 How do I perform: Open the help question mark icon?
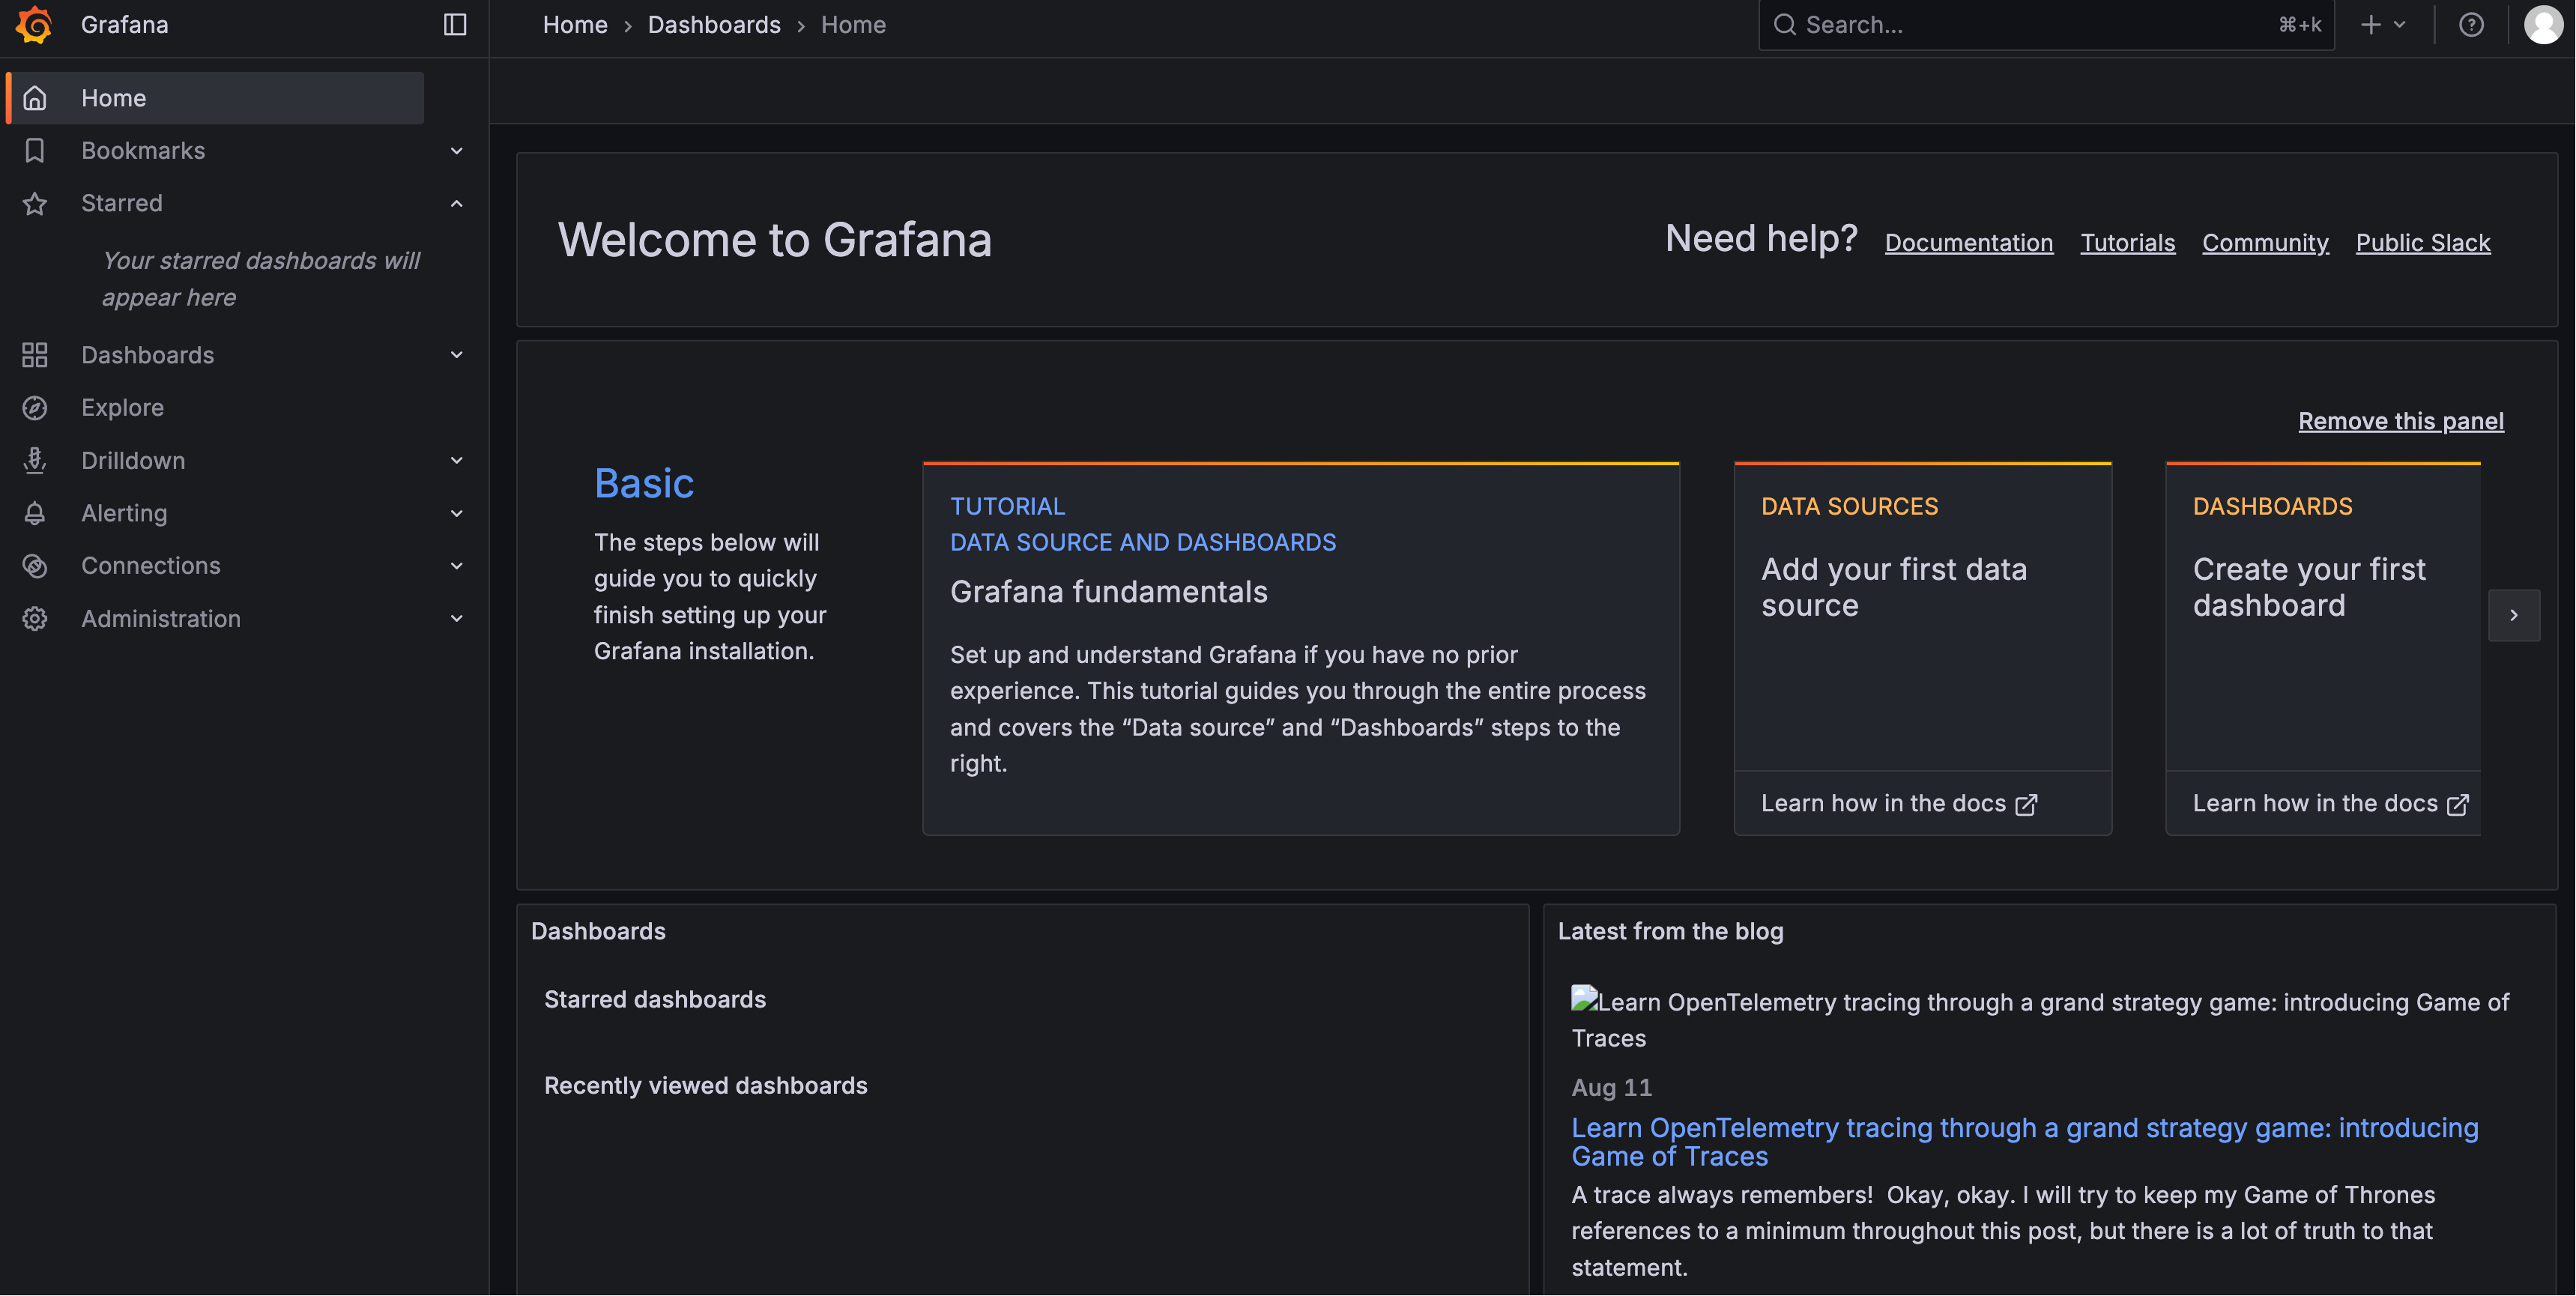click(2470, 25)
